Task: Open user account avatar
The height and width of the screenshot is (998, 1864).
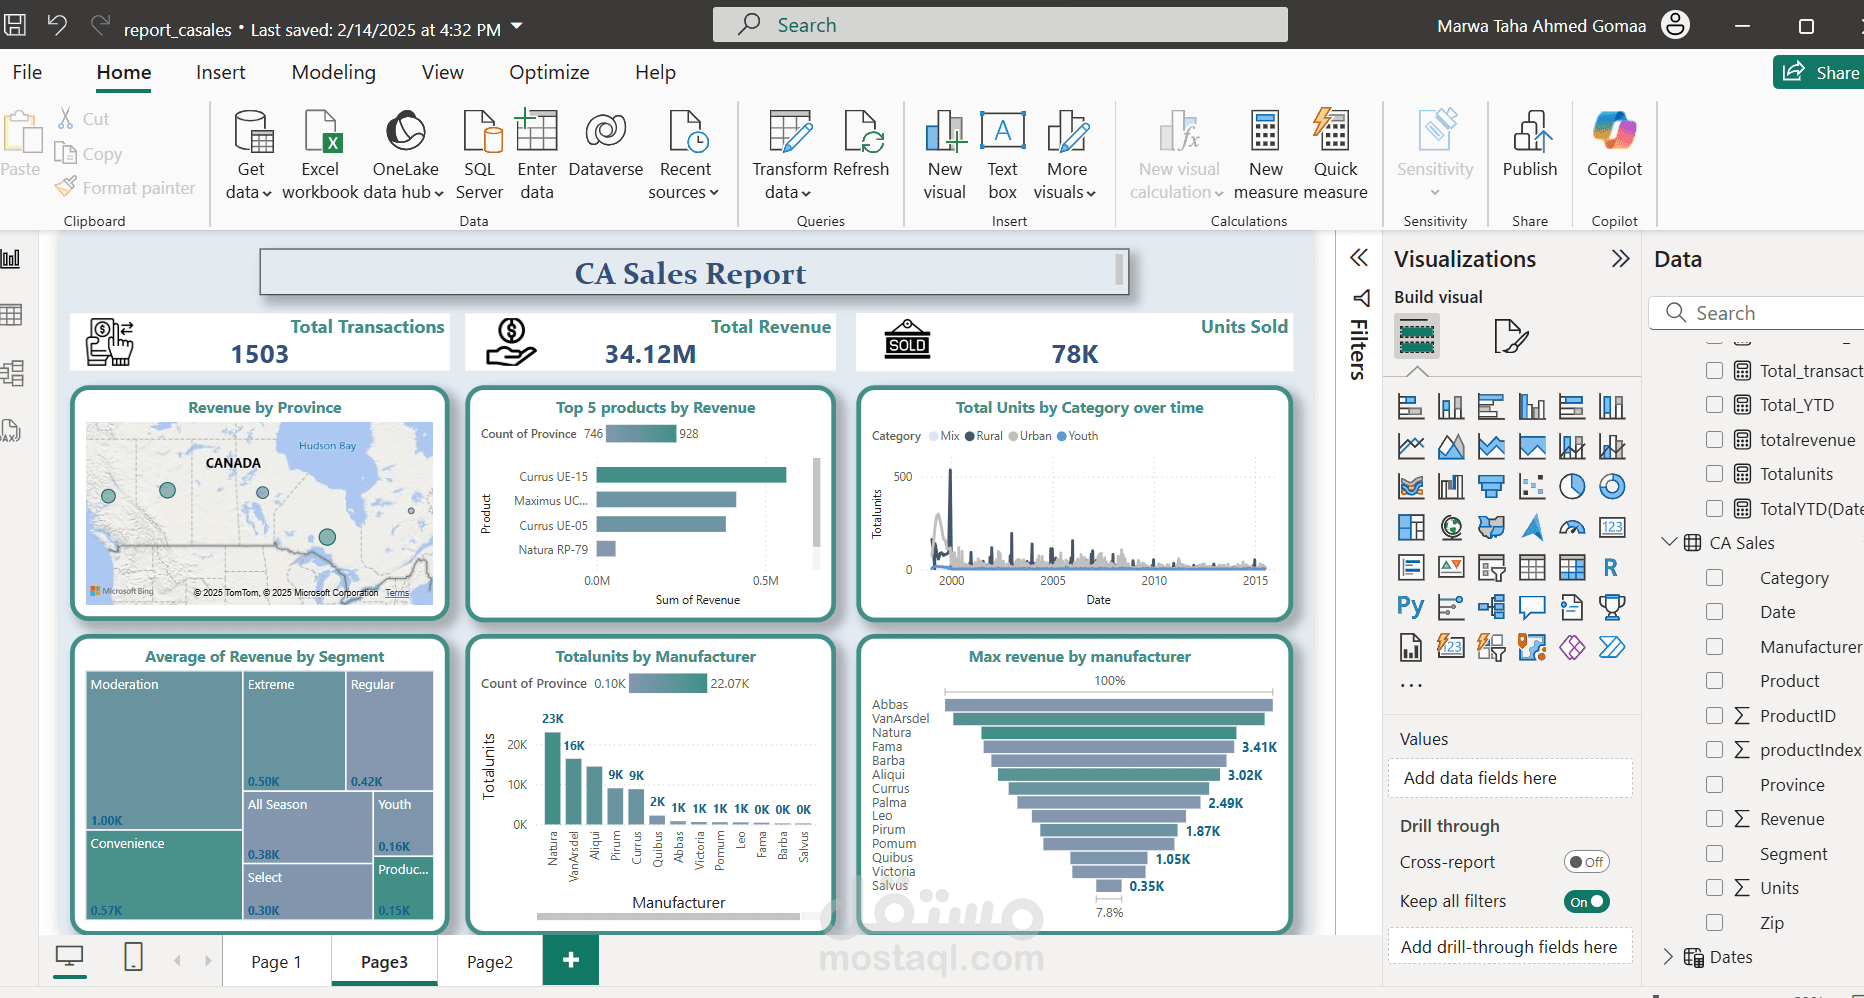Action: point(1675,25)
